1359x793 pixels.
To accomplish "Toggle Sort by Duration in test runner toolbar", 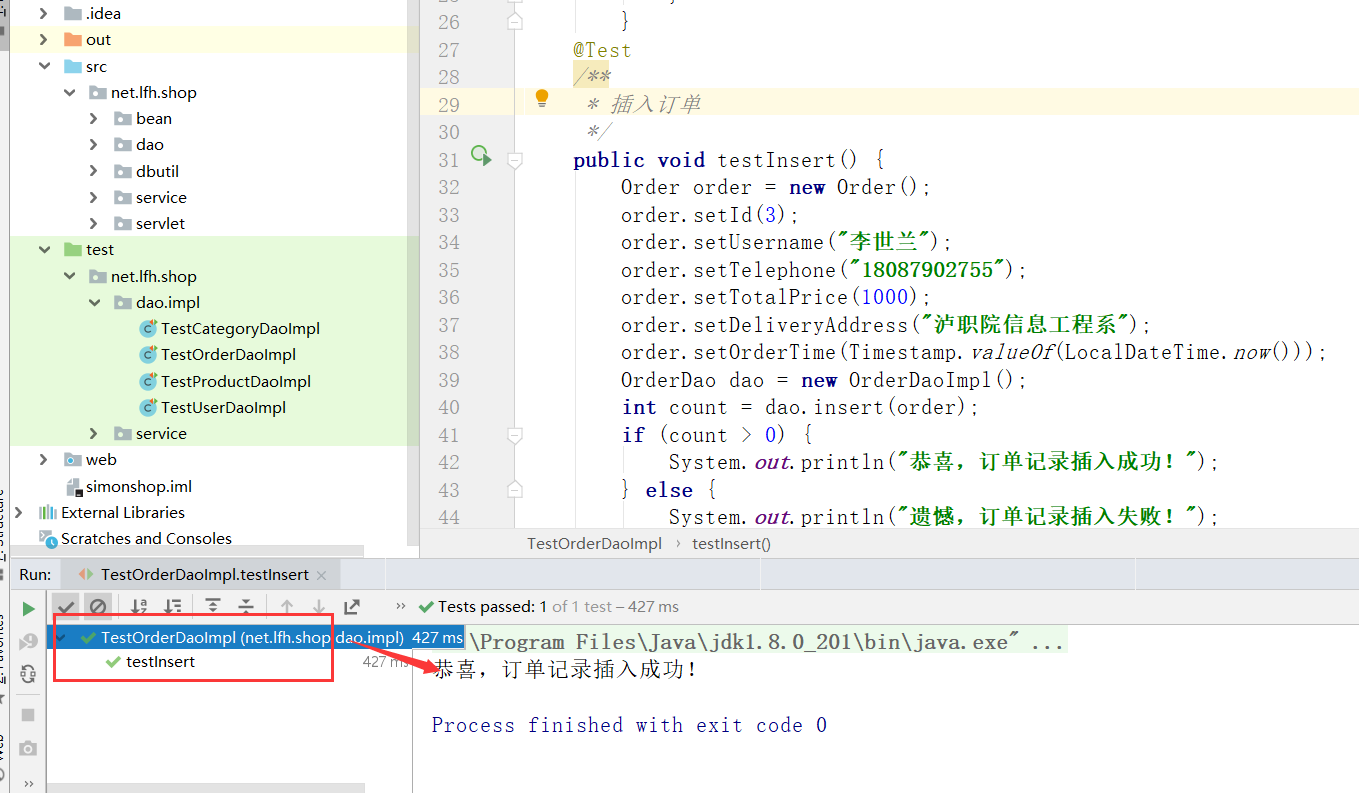I will click(x=173, y=607).
